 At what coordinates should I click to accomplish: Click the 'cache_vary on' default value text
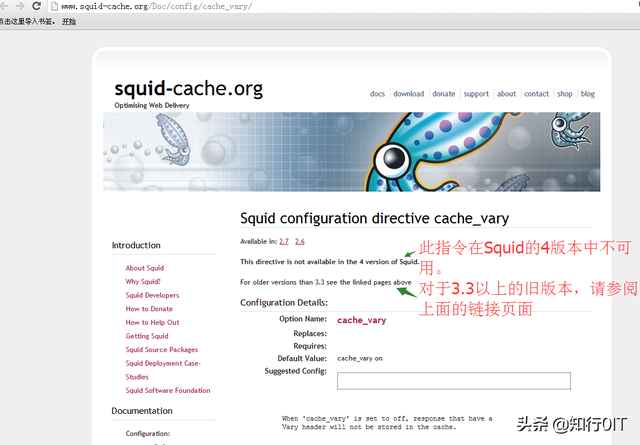[x=360, y=358]
